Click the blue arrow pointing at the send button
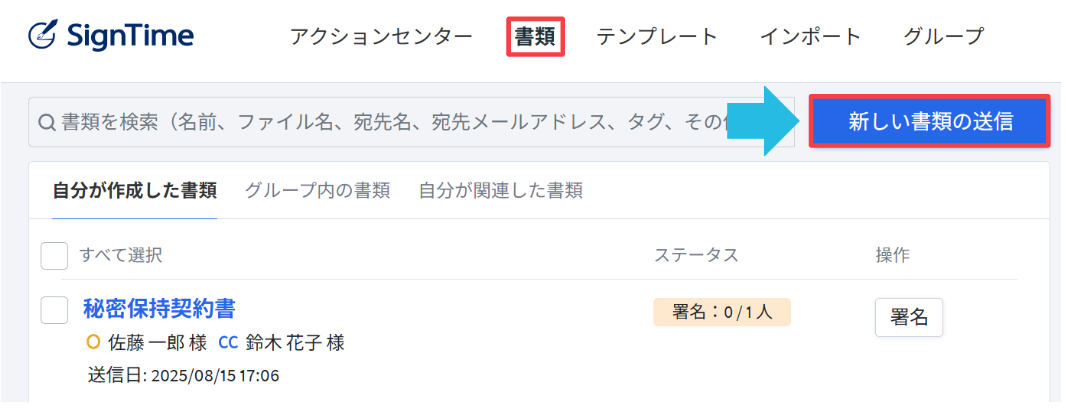This screenshot has height=409, width=1066. (x=768, y=121)
